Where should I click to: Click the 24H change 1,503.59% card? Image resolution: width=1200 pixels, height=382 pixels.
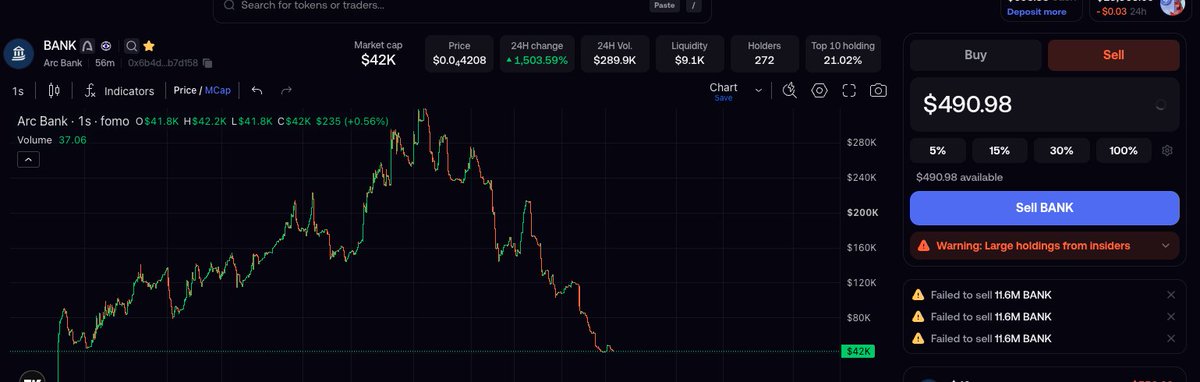pos(537,53)
